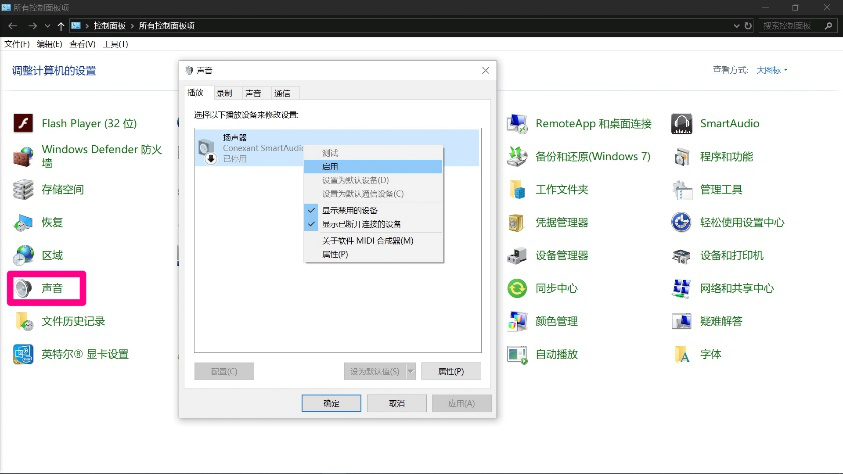
Task: Click the 确定 button in sound dialog
Action: (x=331, y=403)
